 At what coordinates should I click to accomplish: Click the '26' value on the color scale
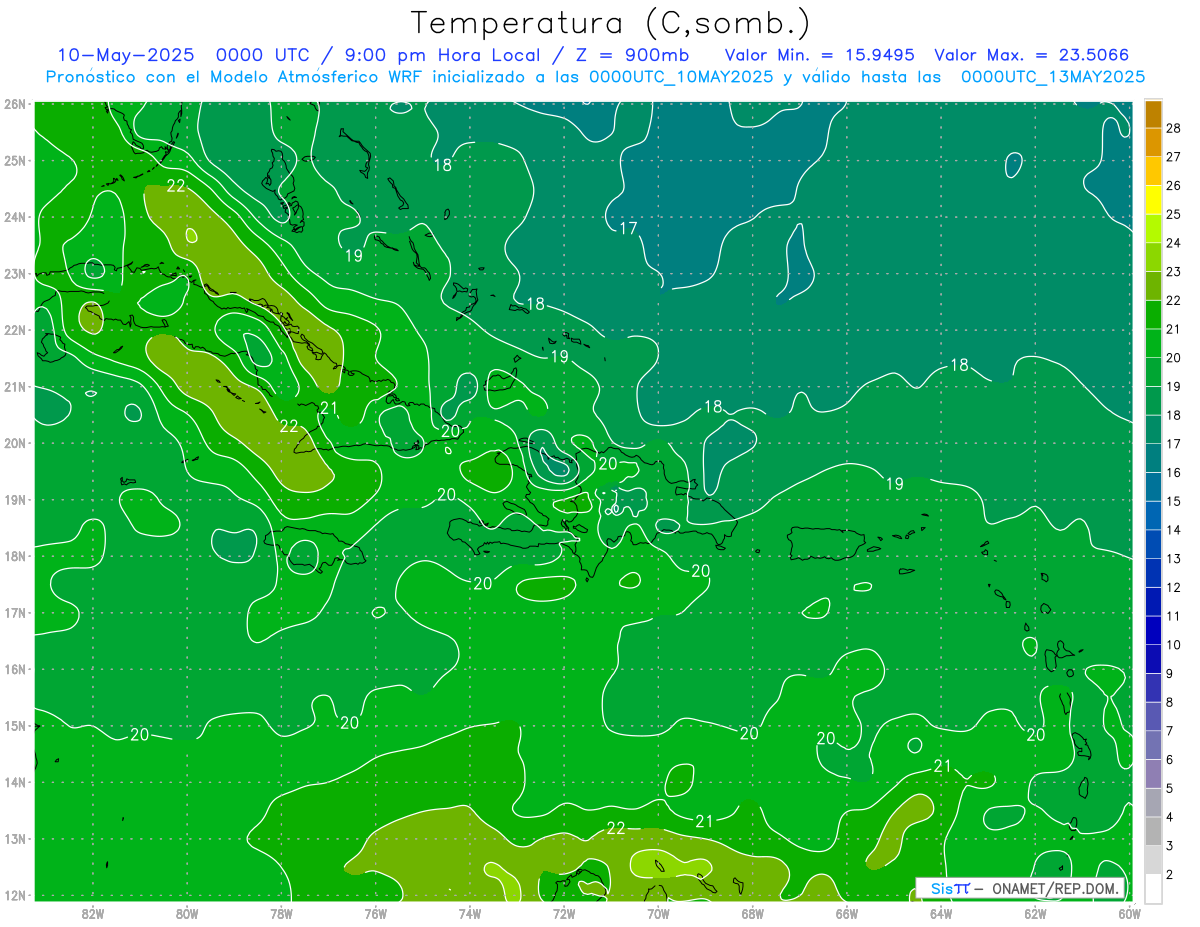(x=1174, y=186)
